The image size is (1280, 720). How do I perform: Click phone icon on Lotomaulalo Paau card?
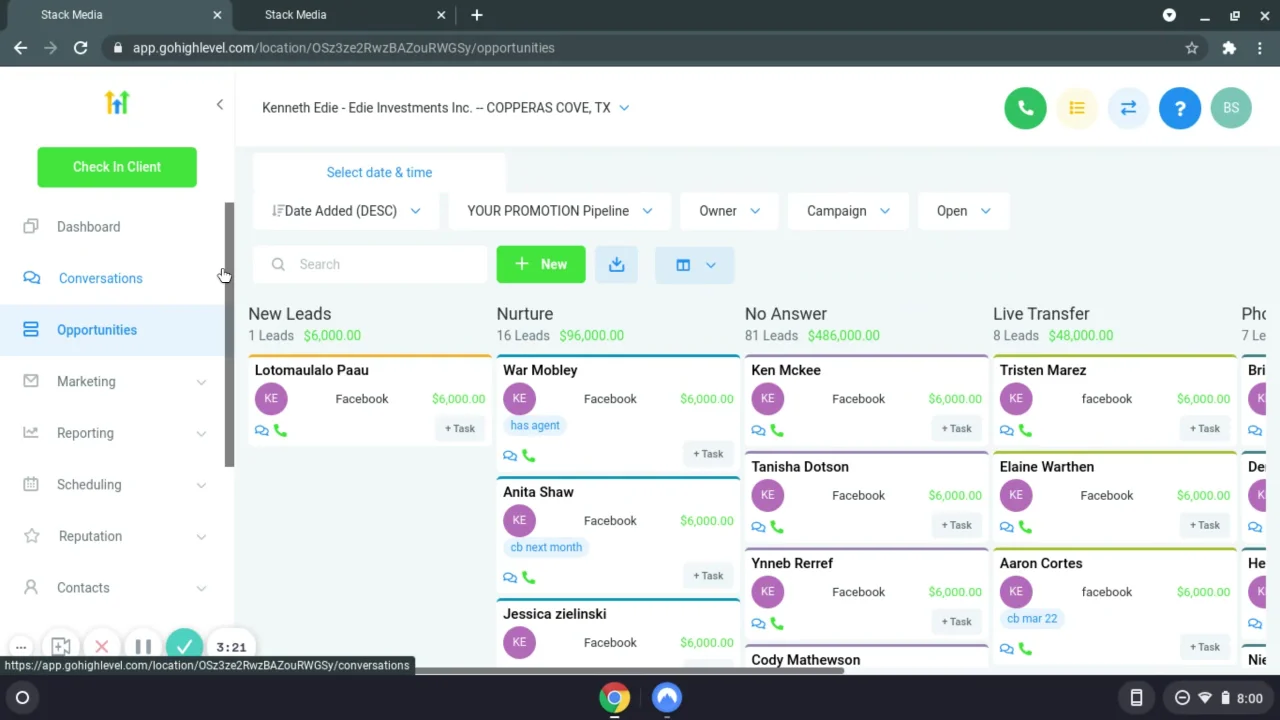click(280, 430)
